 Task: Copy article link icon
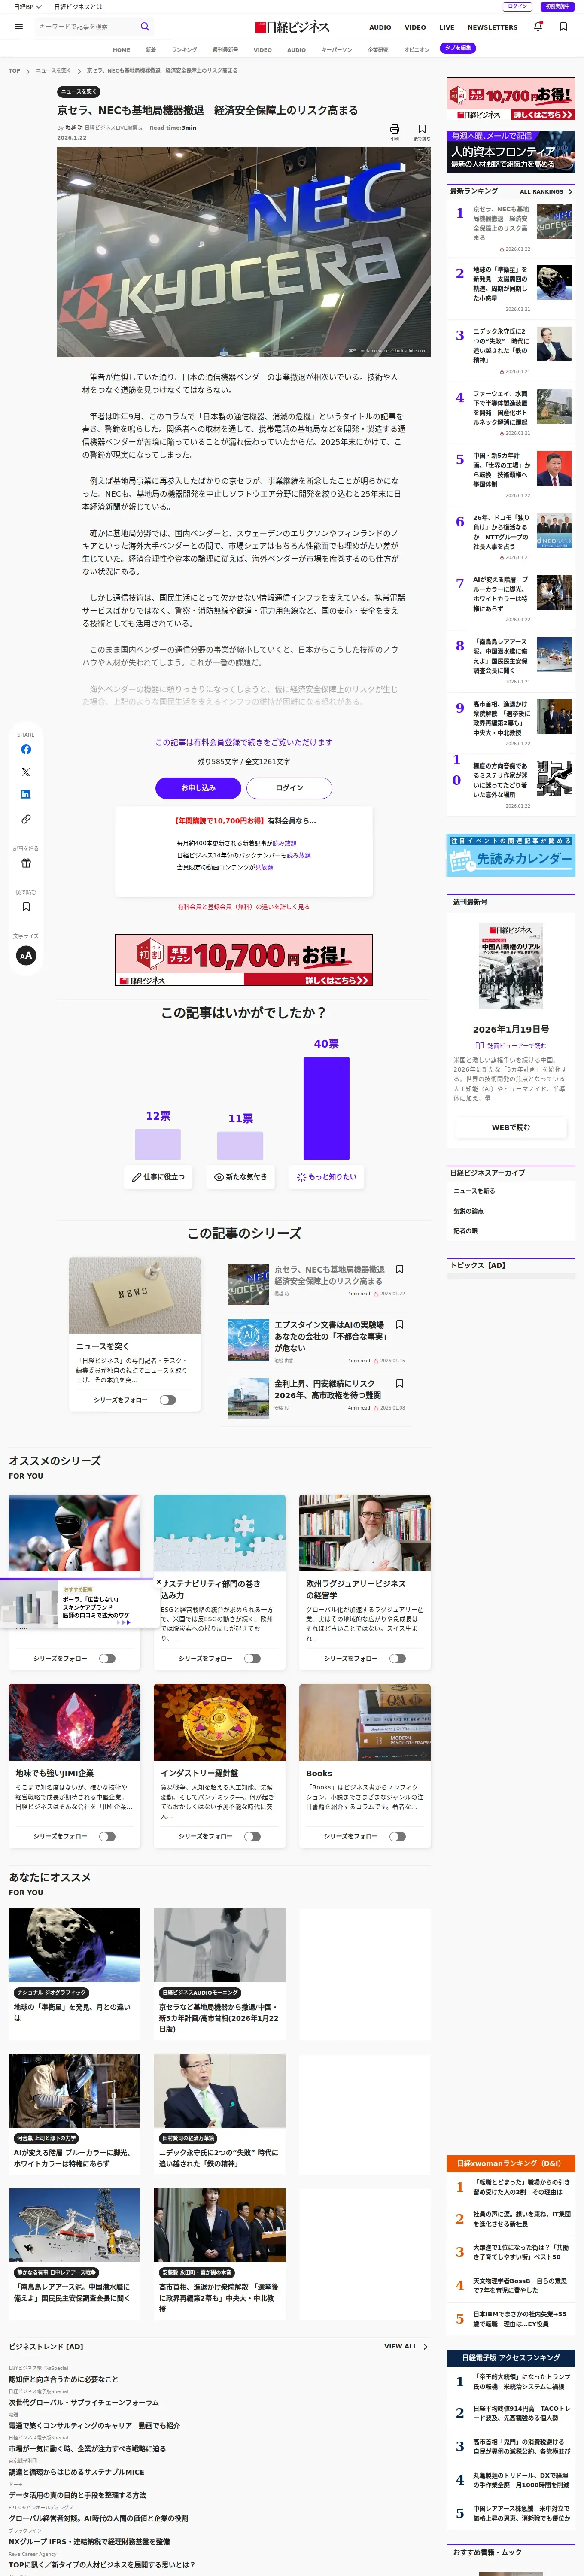26,819
